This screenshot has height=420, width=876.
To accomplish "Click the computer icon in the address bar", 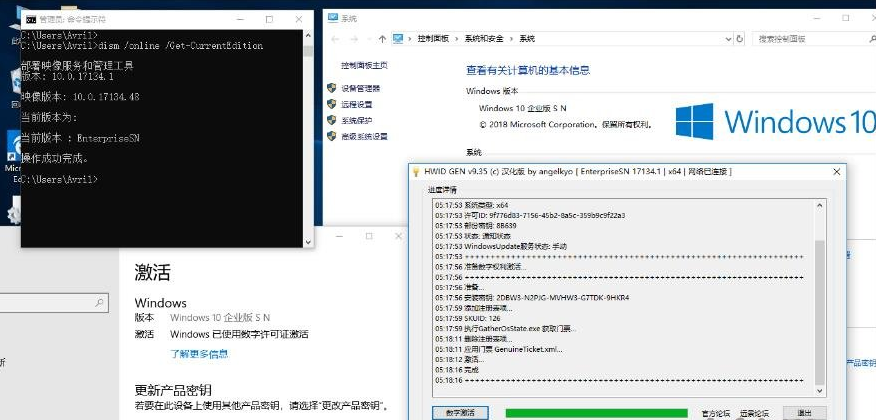I will point(398,39).
